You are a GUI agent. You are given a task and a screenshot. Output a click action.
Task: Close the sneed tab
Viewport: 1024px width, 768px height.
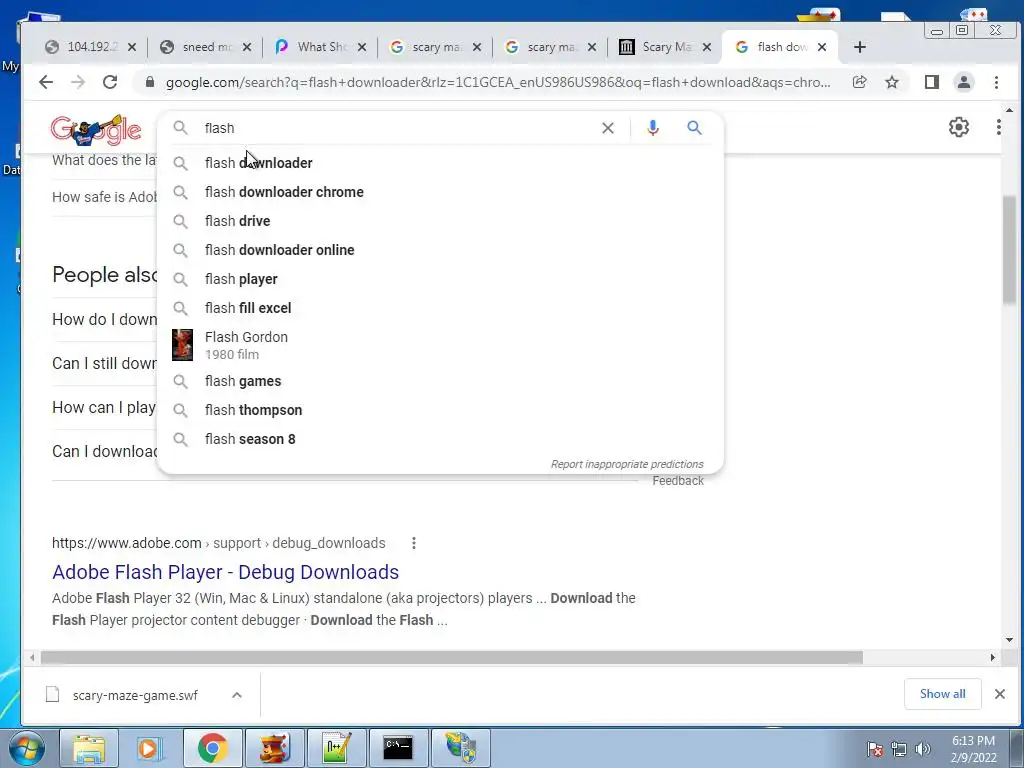pos(246,47)
